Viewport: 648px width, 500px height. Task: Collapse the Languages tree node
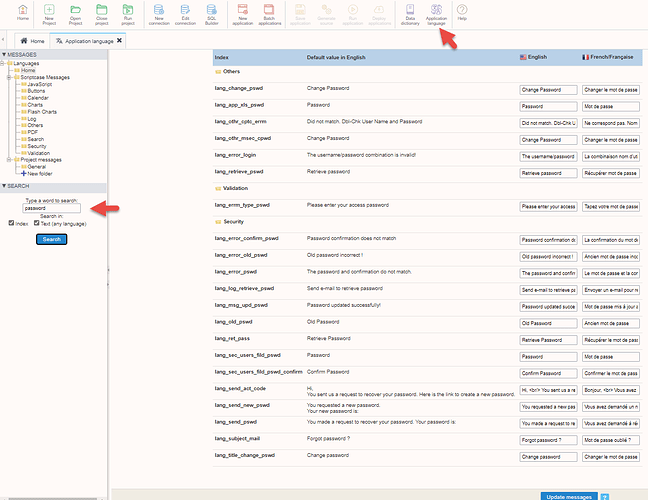(2, 63)
